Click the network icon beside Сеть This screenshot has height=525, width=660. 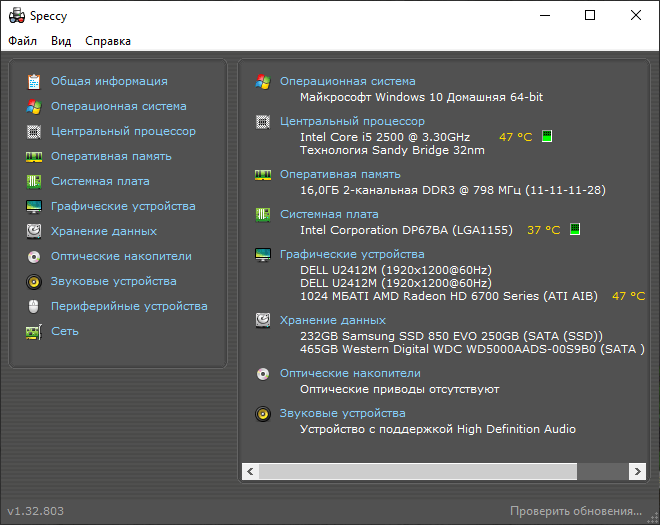point(33,331)
